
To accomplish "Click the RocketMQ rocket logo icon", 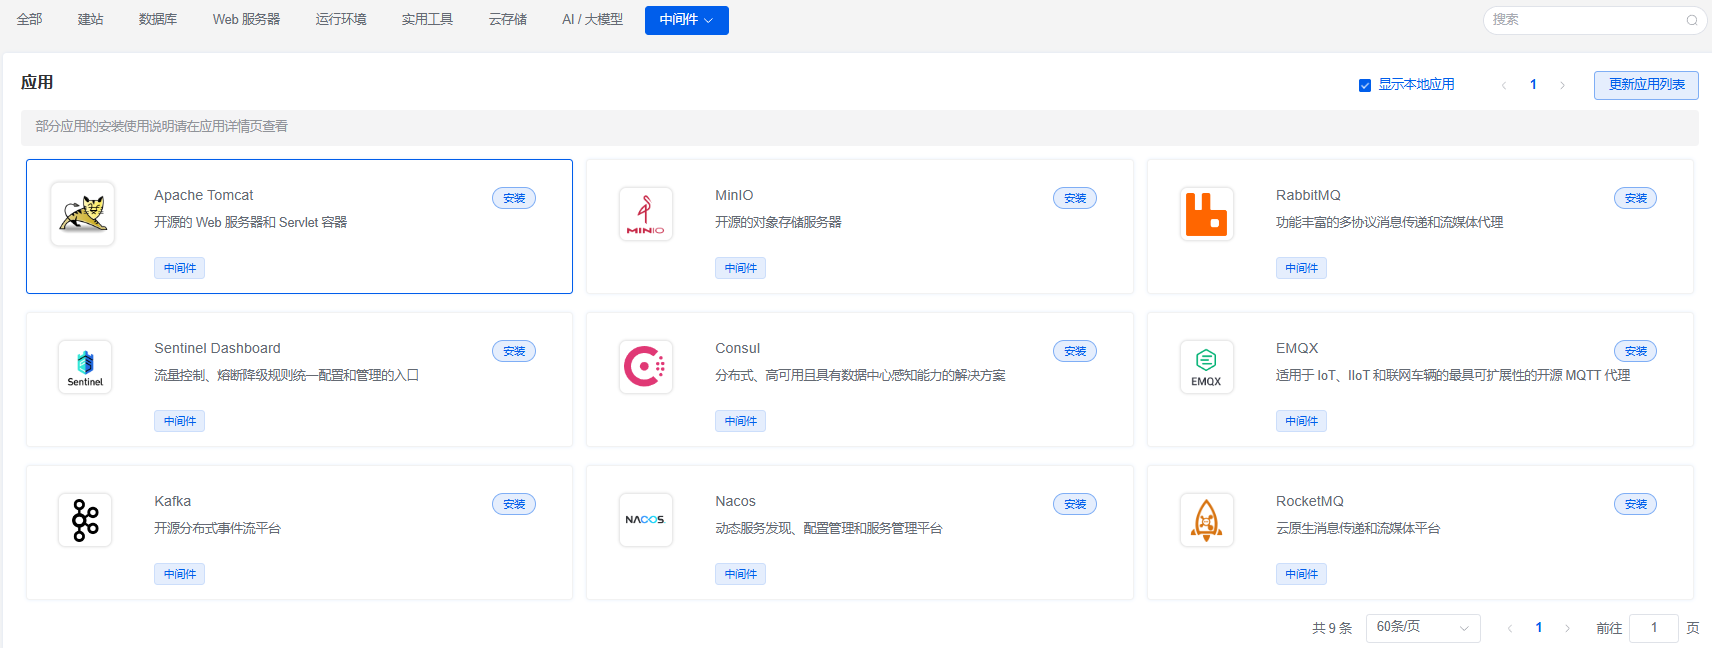I will click(x=1206, y=520).
